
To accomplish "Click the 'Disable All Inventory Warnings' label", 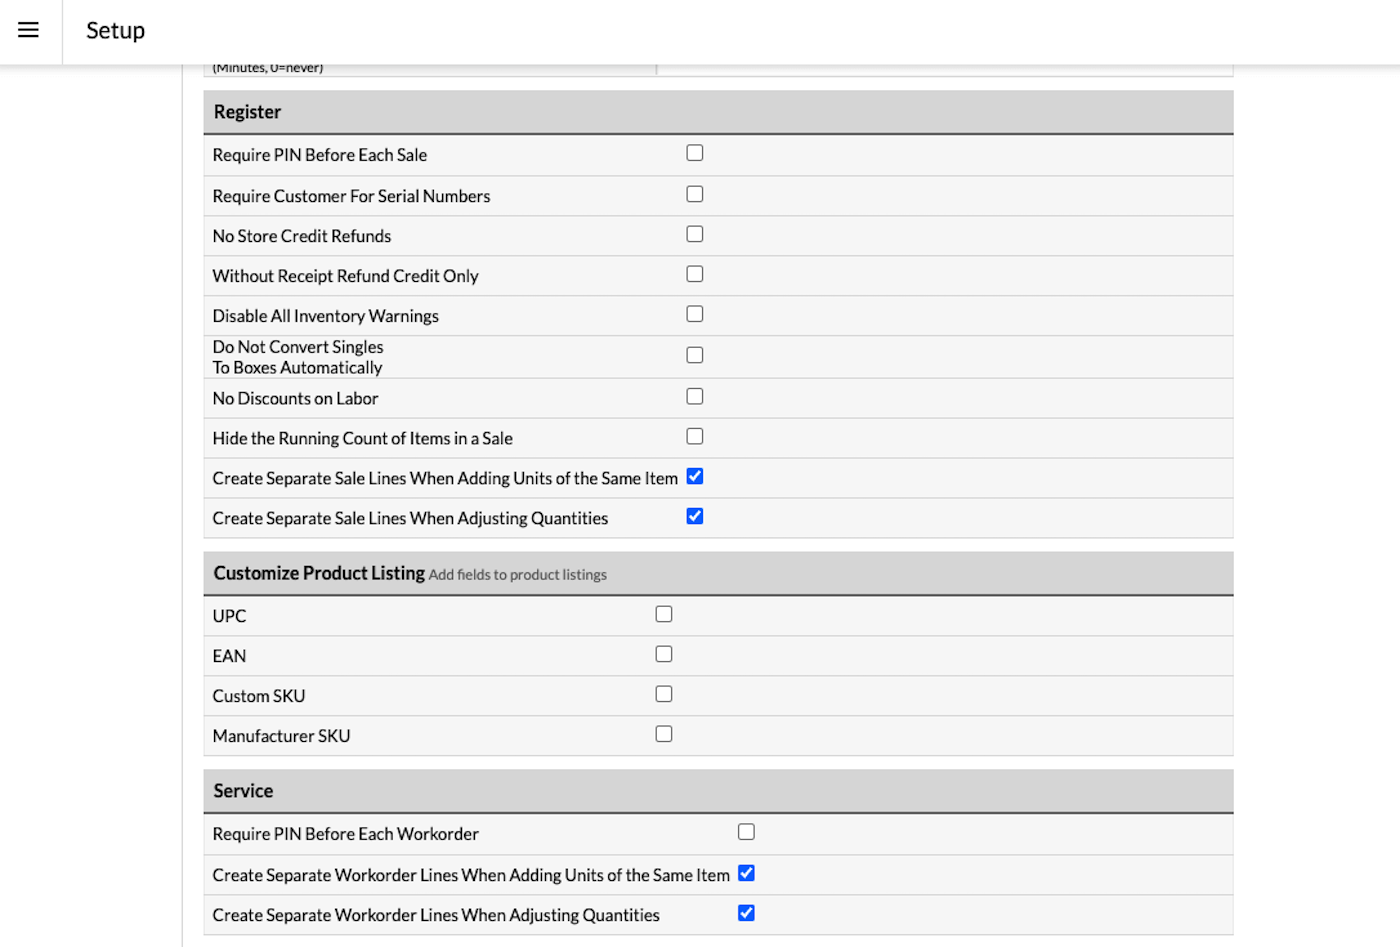I will pyautogui.click(x=326, y=316).
